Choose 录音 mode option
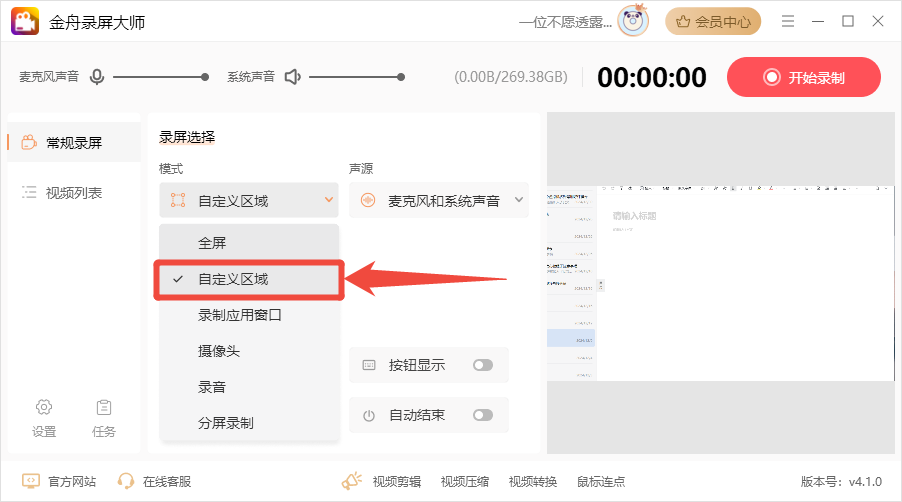 click(x=249, y=387)
